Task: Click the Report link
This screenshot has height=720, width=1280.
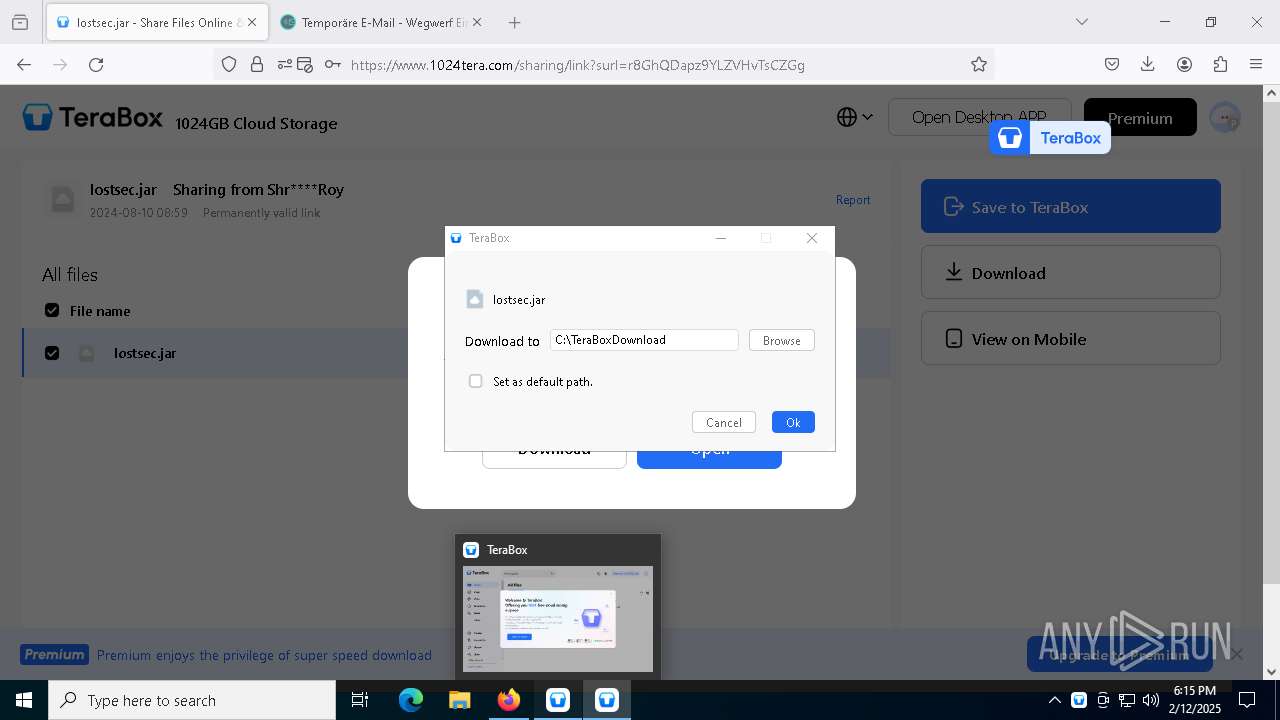Action: coord(853,200)
